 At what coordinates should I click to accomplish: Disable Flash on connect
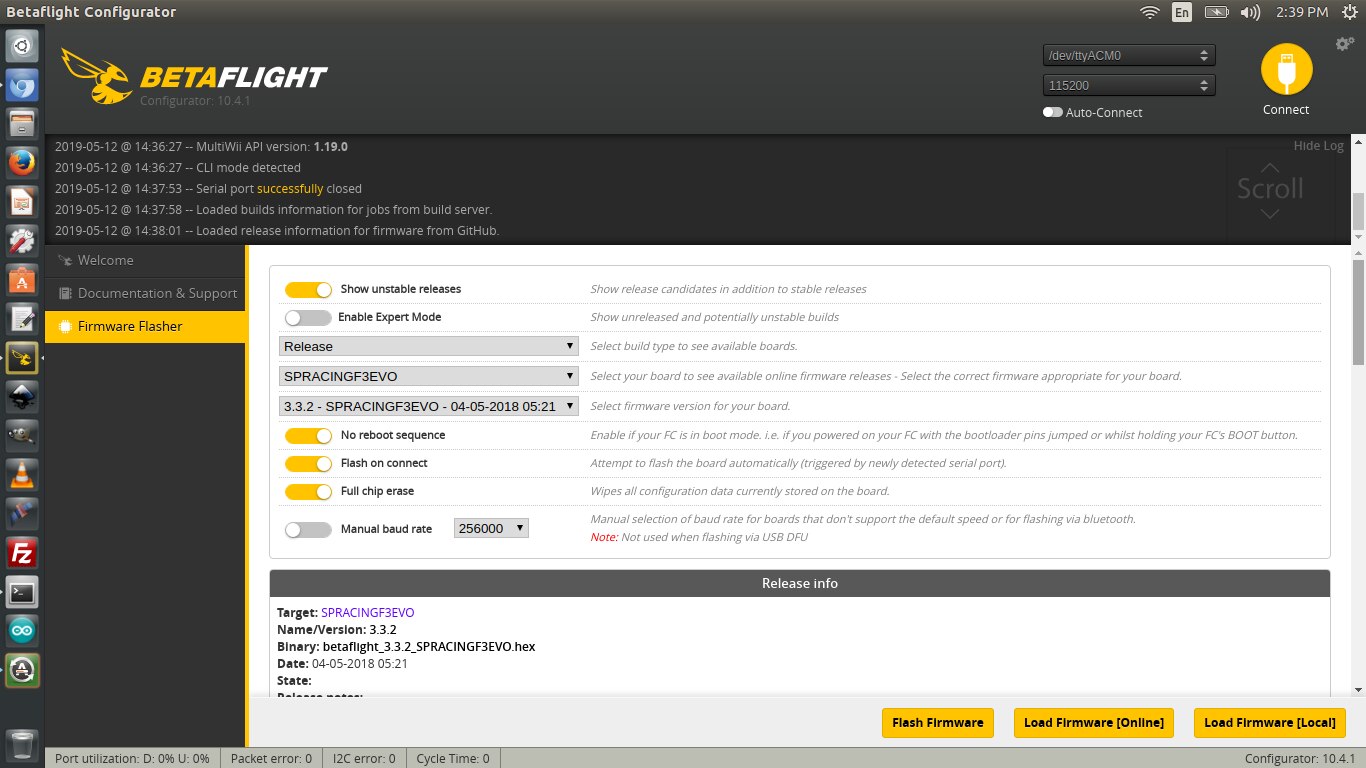[308, 463]
